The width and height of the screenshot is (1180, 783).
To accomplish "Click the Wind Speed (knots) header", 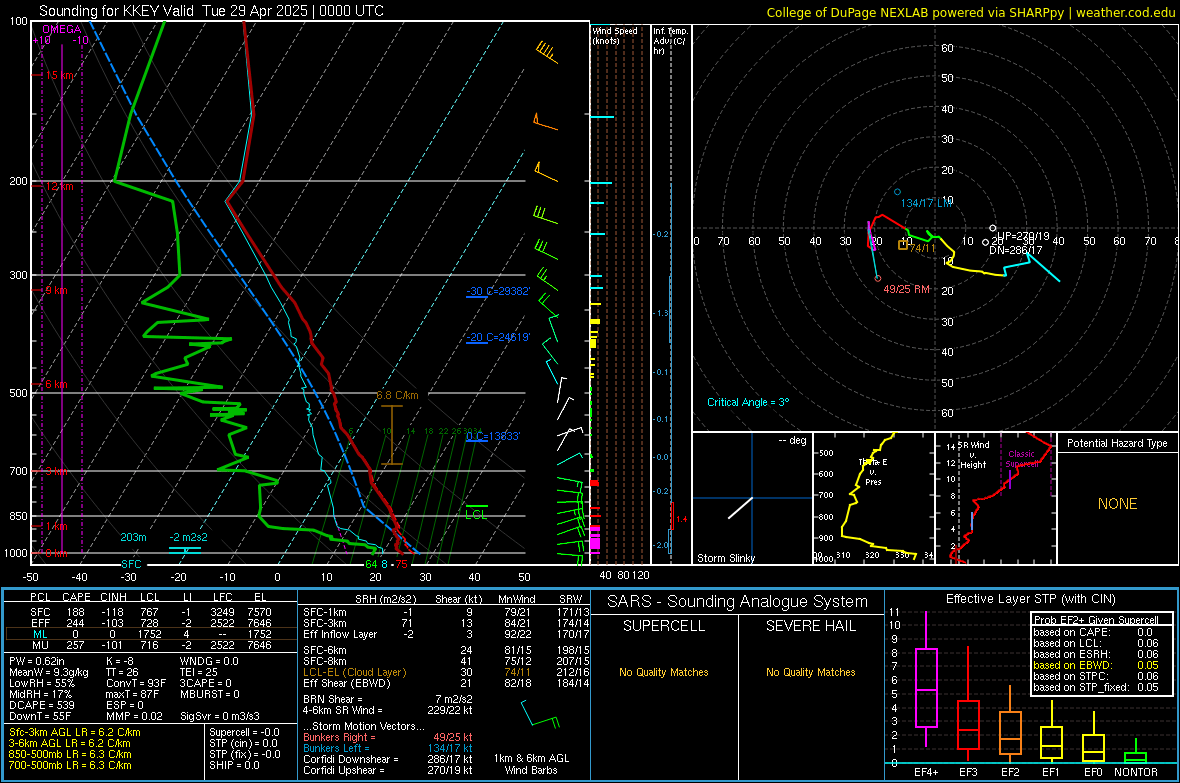I will 615,35.
